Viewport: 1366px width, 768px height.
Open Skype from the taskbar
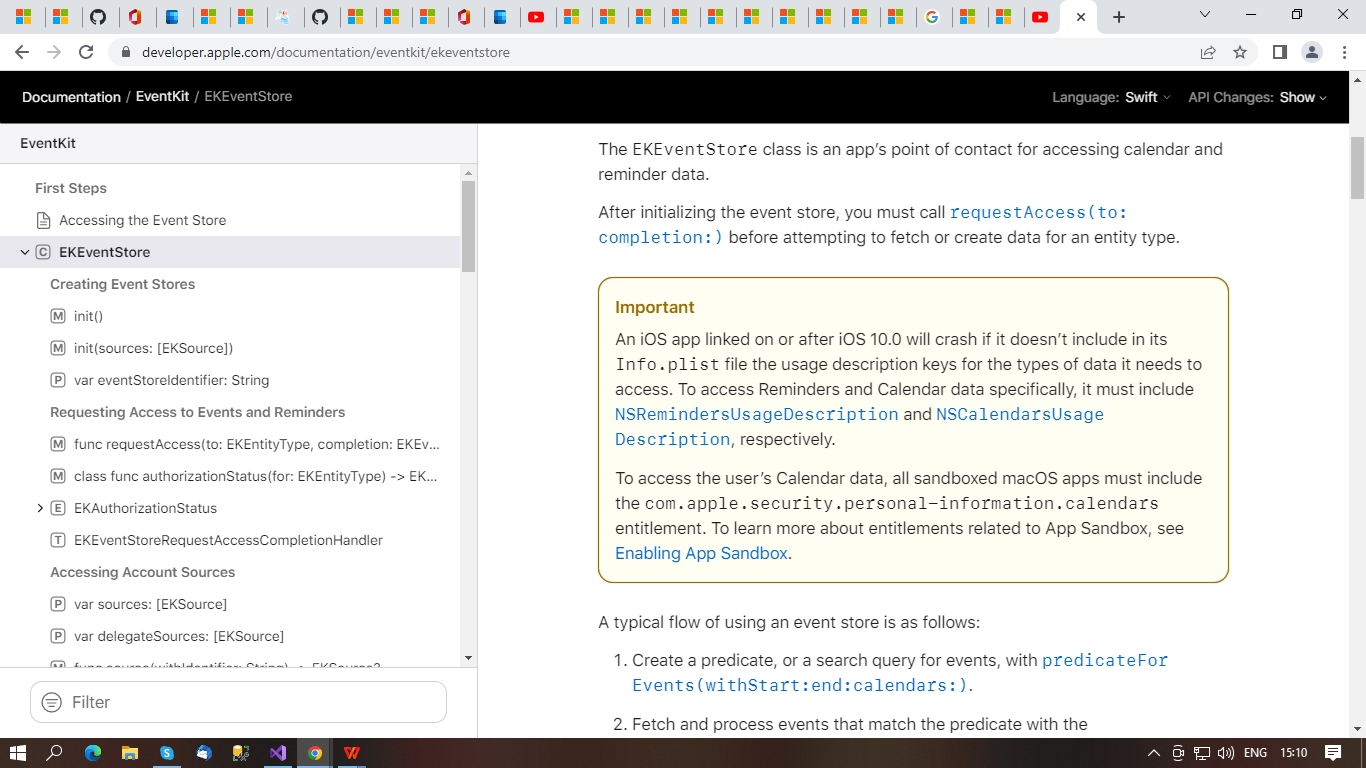click(167, 753)
